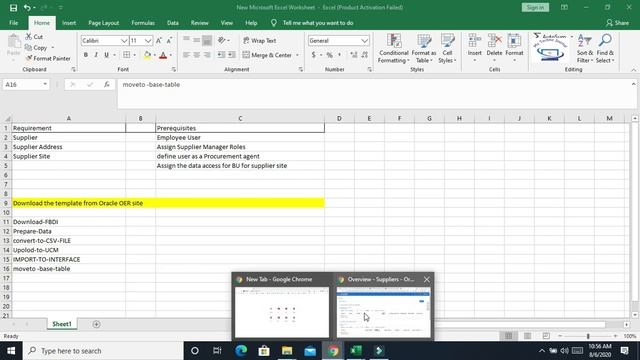Image resolution: width=640 pixels, height=360 pixels.
Task: Open Conditional Formatting menu
Action: pyautogui.click(x=393, y=49)
